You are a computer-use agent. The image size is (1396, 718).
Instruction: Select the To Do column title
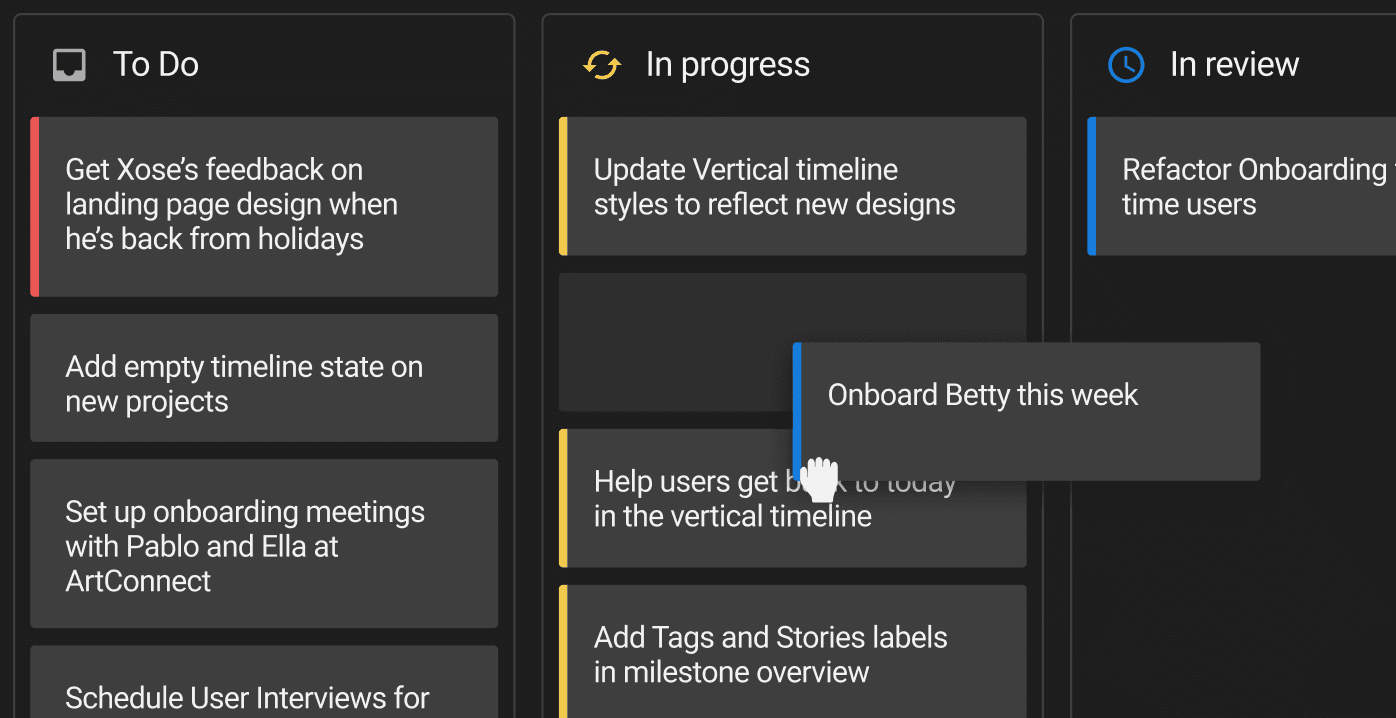tap(155, 65)
